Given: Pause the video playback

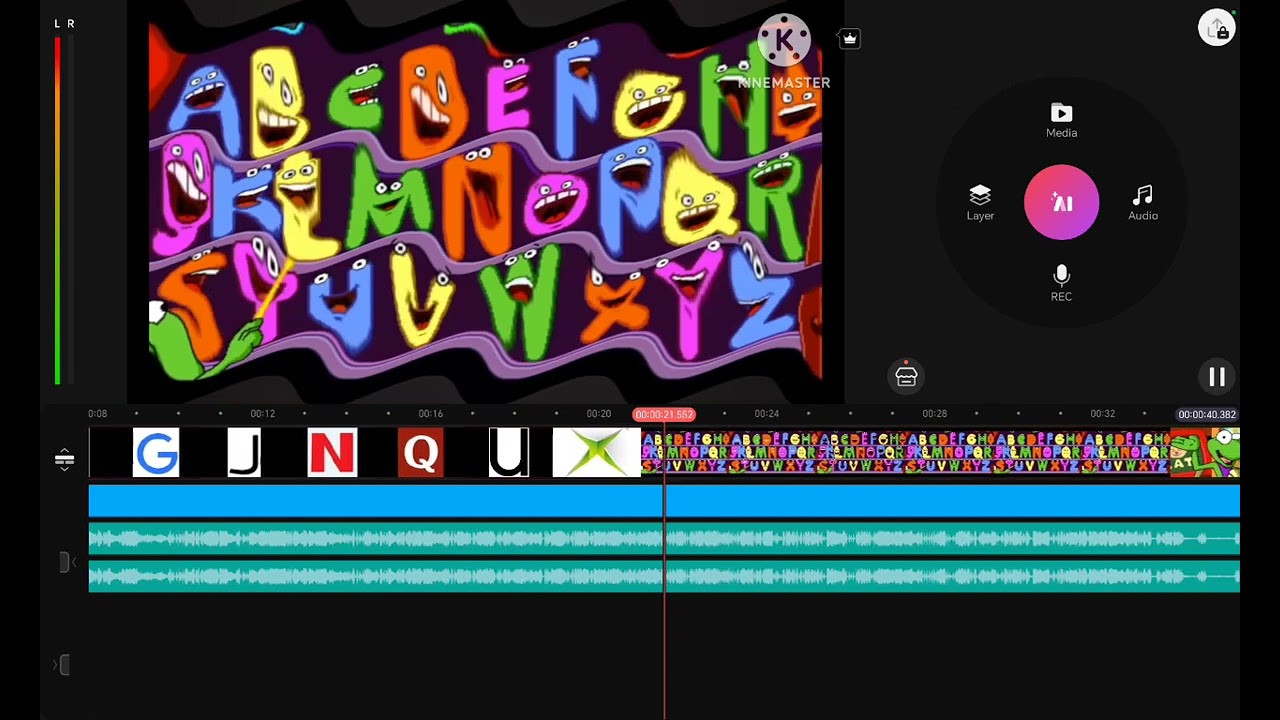Looking at the screenshot, I should [x=1216, y=377].
